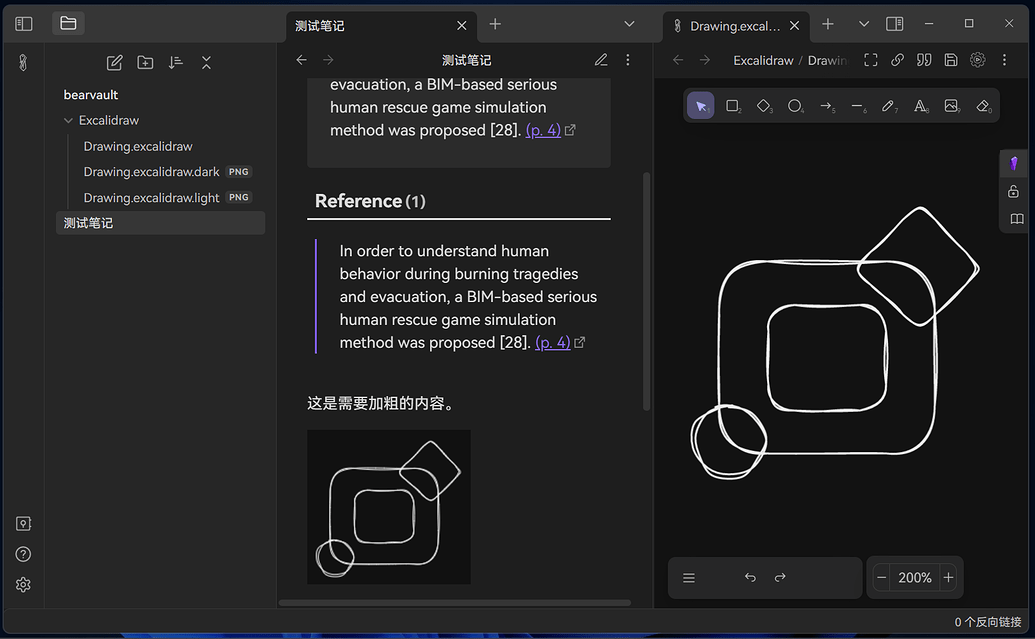The image size is (1035, 639).
Task: Increase zoom beyond 200% with plus
Action: tap(947, 577)
